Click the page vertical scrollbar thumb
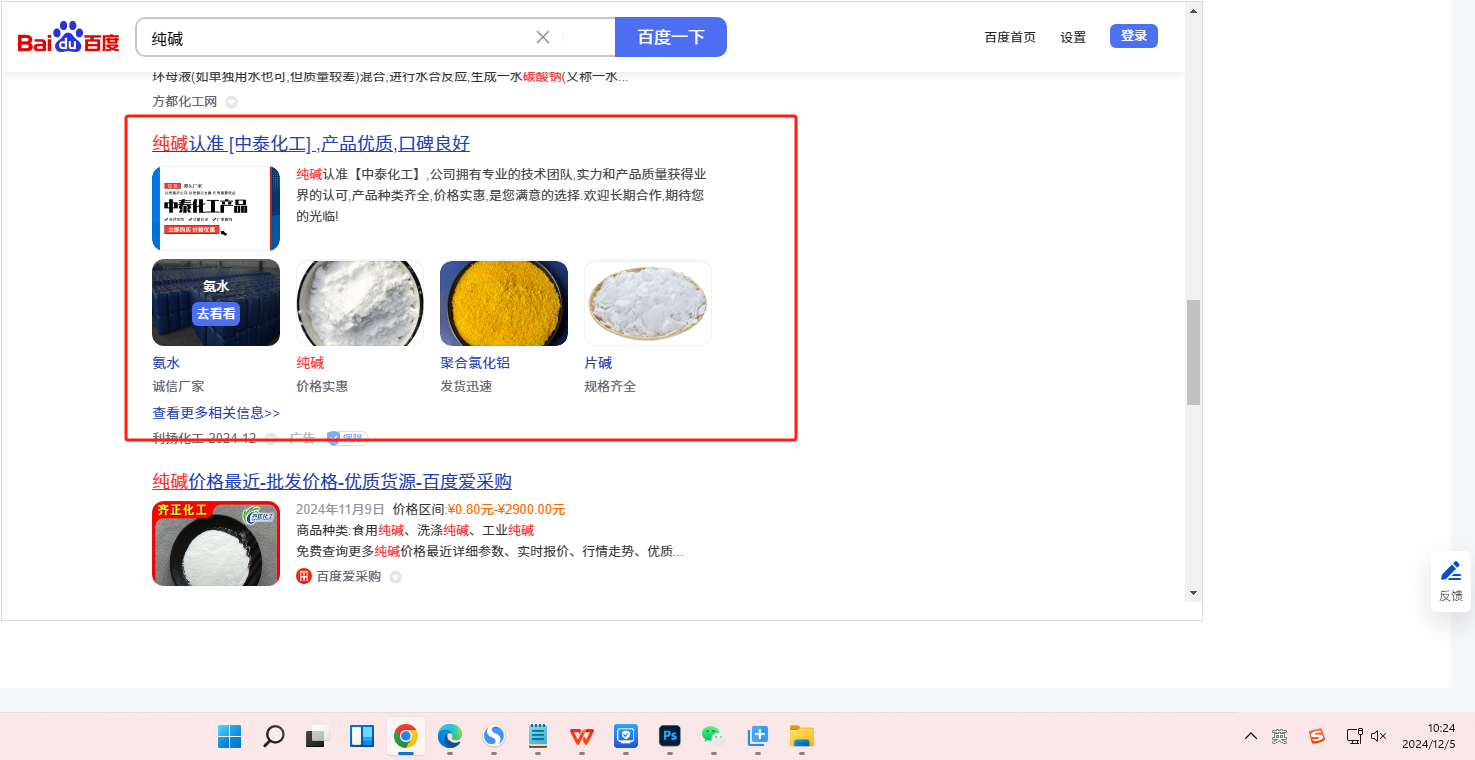 (x=1193, y=352)
